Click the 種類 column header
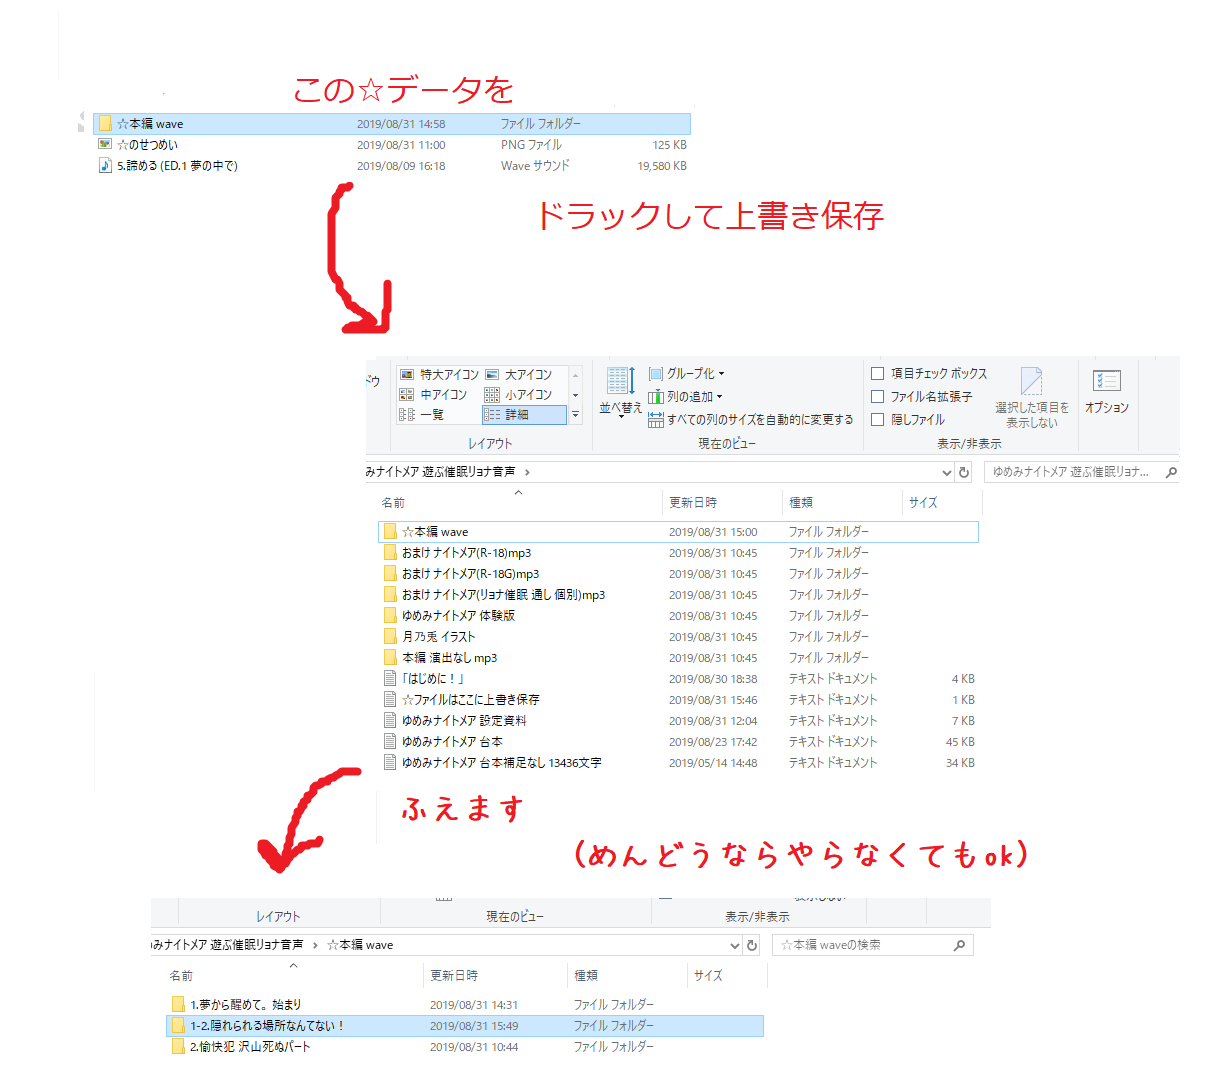This screenshot has height=1080, width=1206. coord(801,503)
